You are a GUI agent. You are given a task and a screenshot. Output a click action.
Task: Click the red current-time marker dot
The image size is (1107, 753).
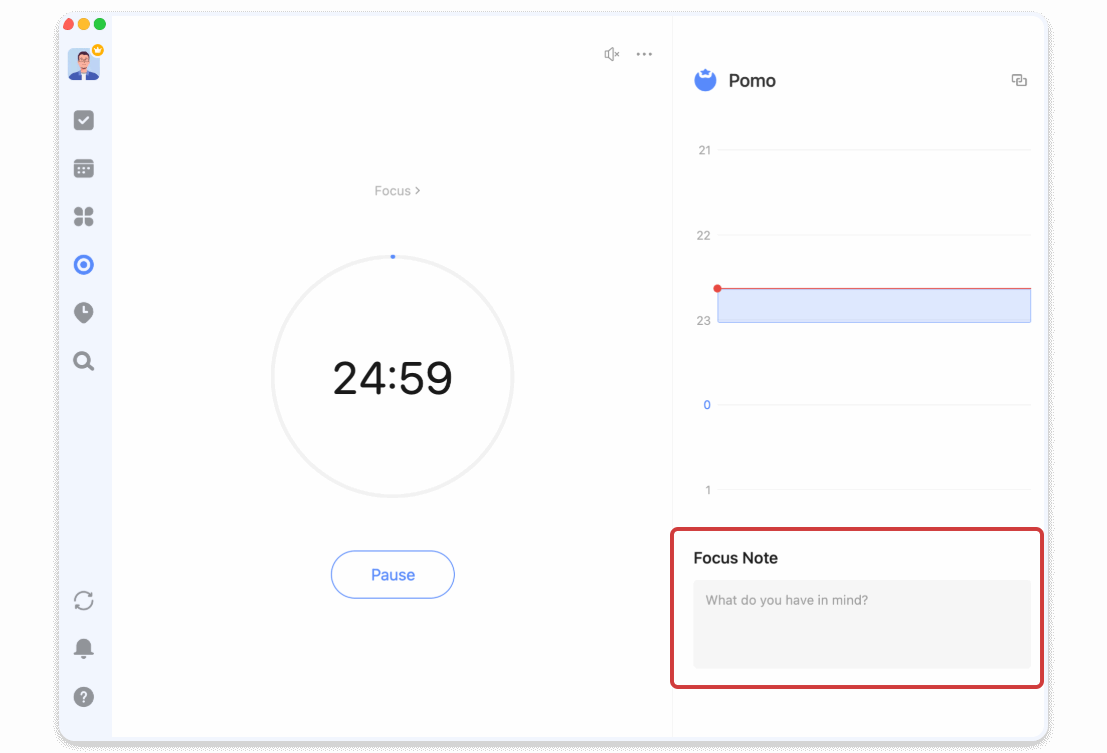[x=717, y=289]
